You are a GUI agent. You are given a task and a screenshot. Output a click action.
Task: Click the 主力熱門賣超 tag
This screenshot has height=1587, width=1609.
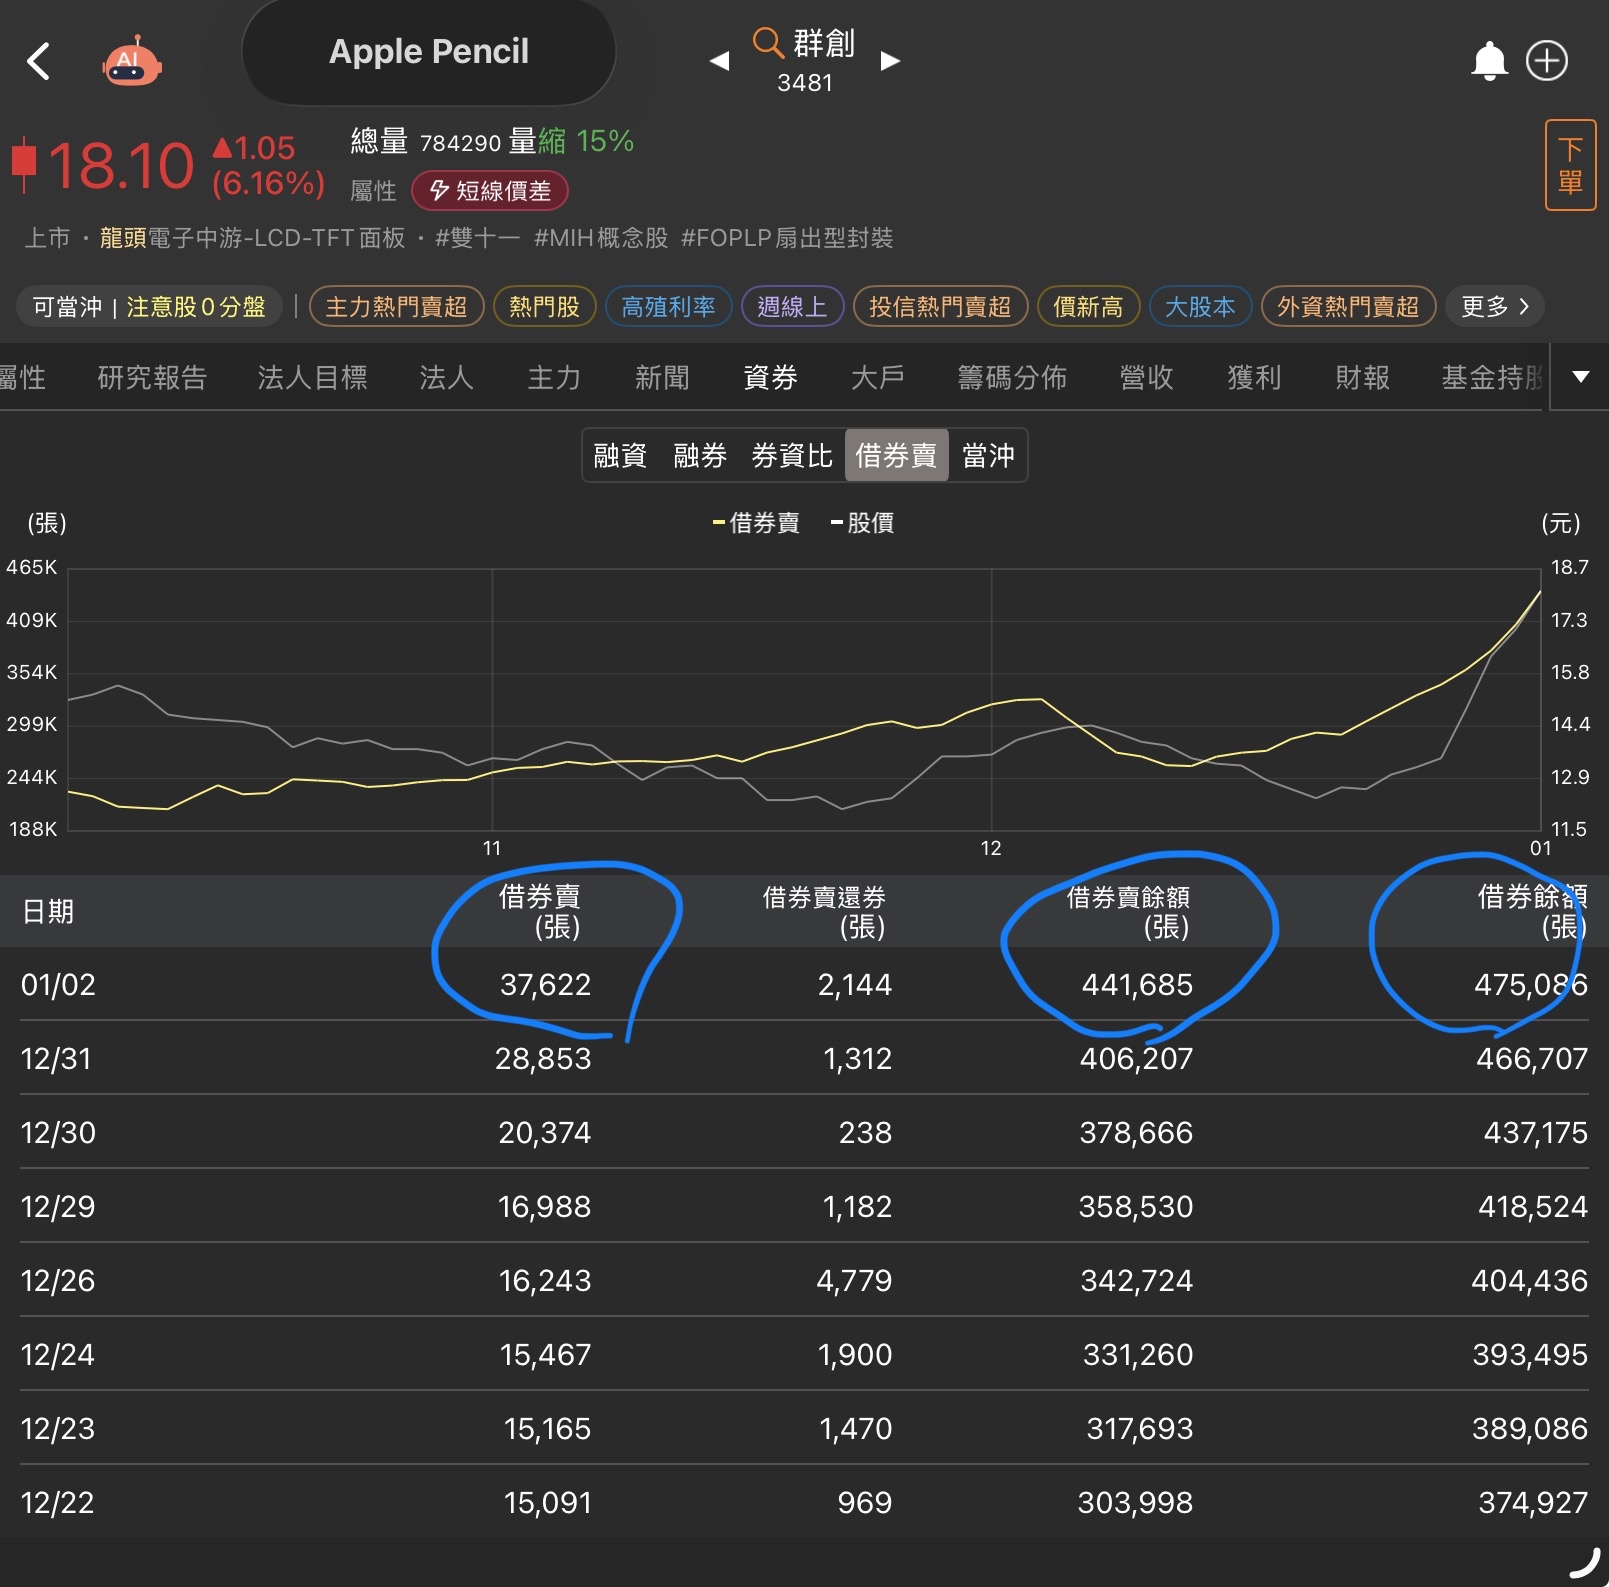coord(396,307)
